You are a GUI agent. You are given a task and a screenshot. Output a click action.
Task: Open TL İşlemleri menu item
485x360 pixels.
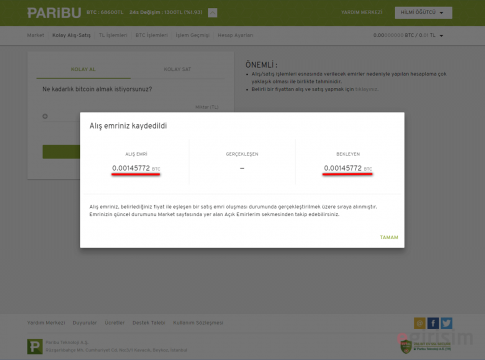[113, 35]
